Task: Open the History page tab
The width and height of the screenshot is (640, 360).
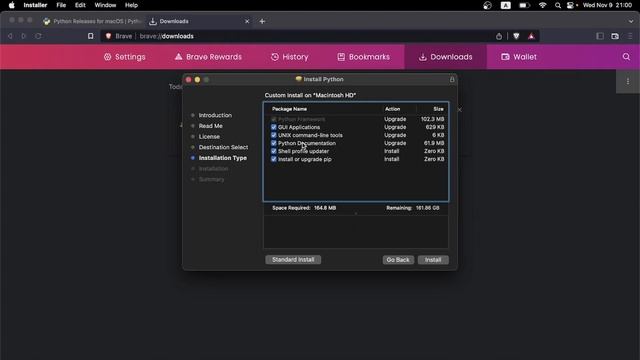Action: click(x=290, y=57)
